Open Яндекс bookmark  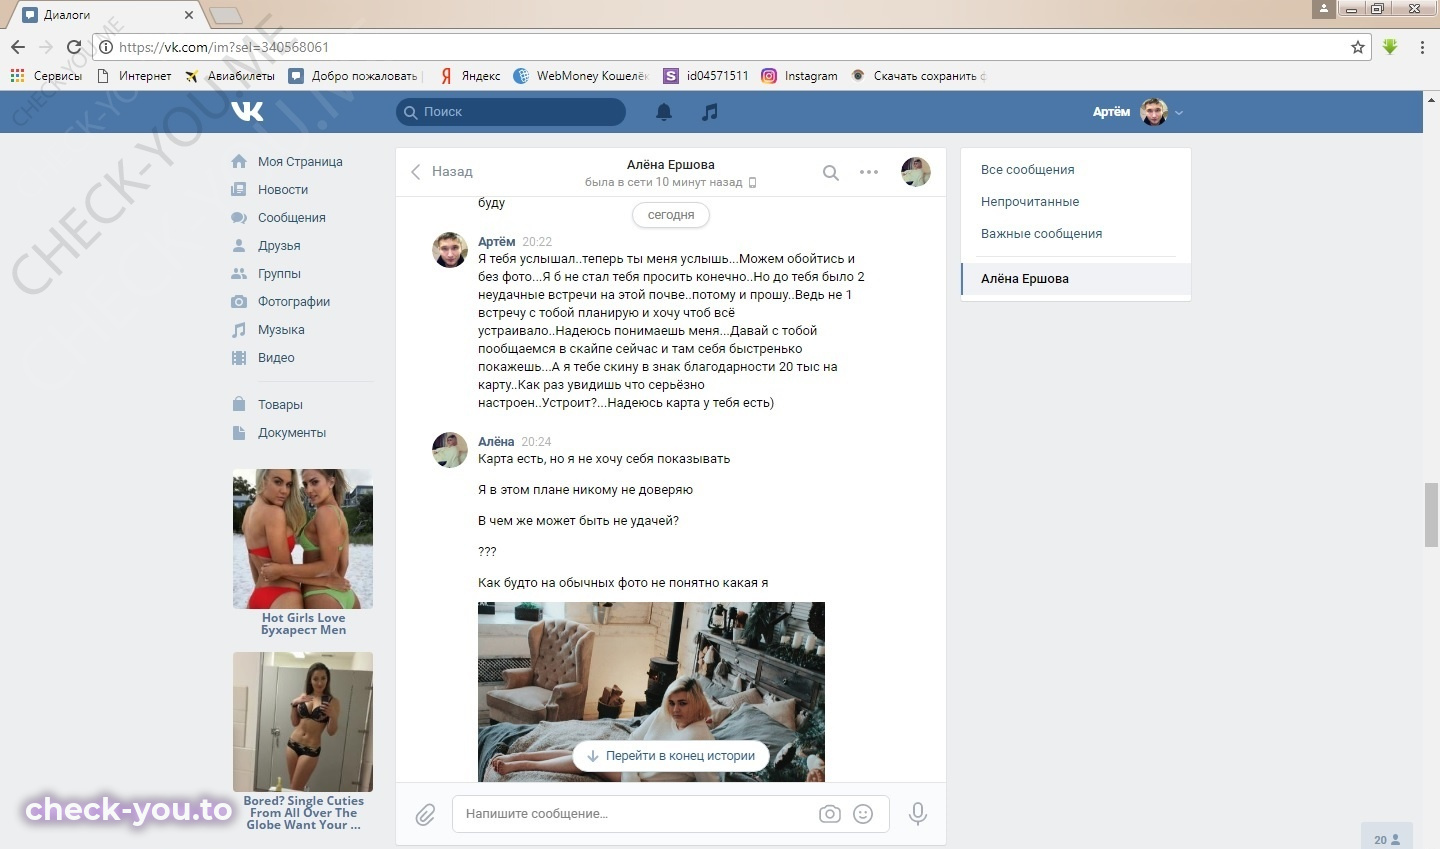(x=470, y=76)
